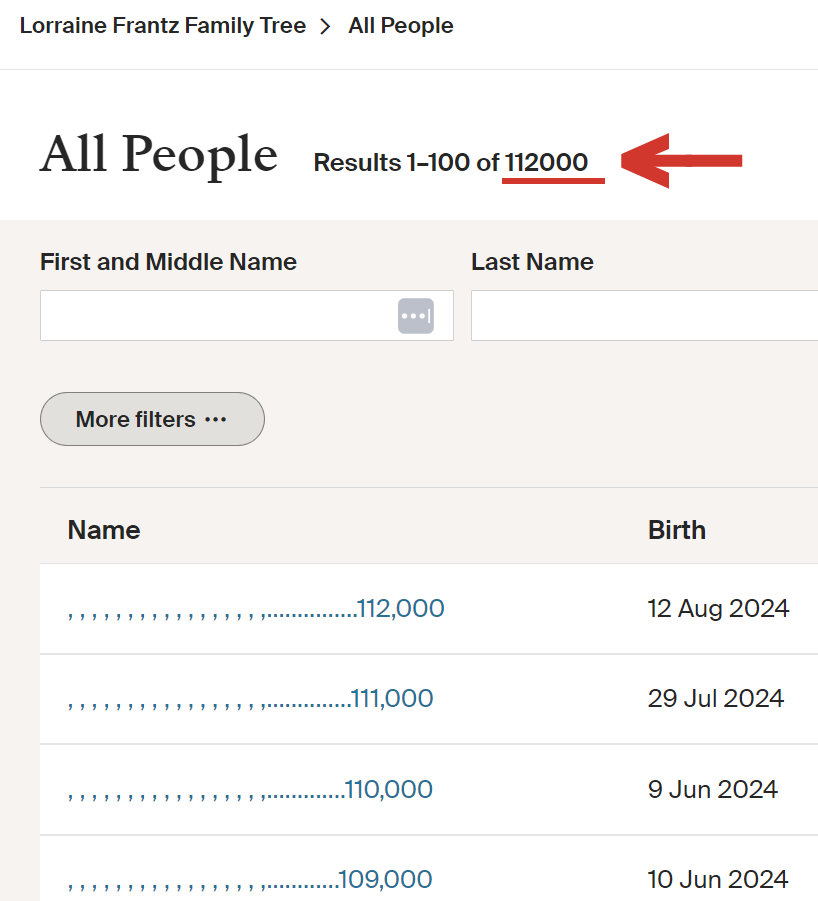Expand the More filters options
Viewport: 818px width, 901px height.
(152, 419)
